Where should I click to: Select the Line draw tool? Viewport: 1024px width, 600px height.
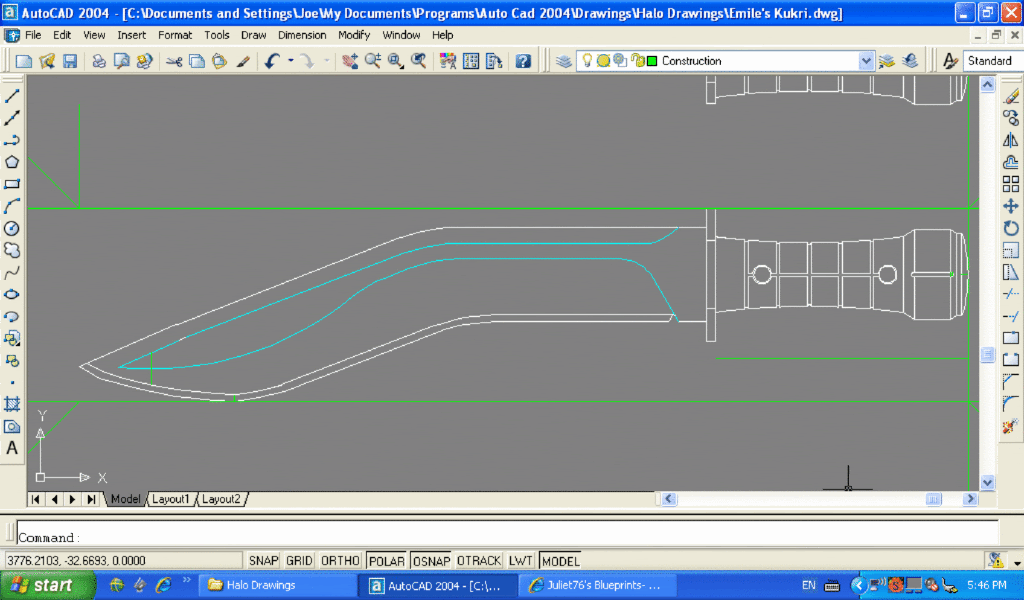point(12,97)
